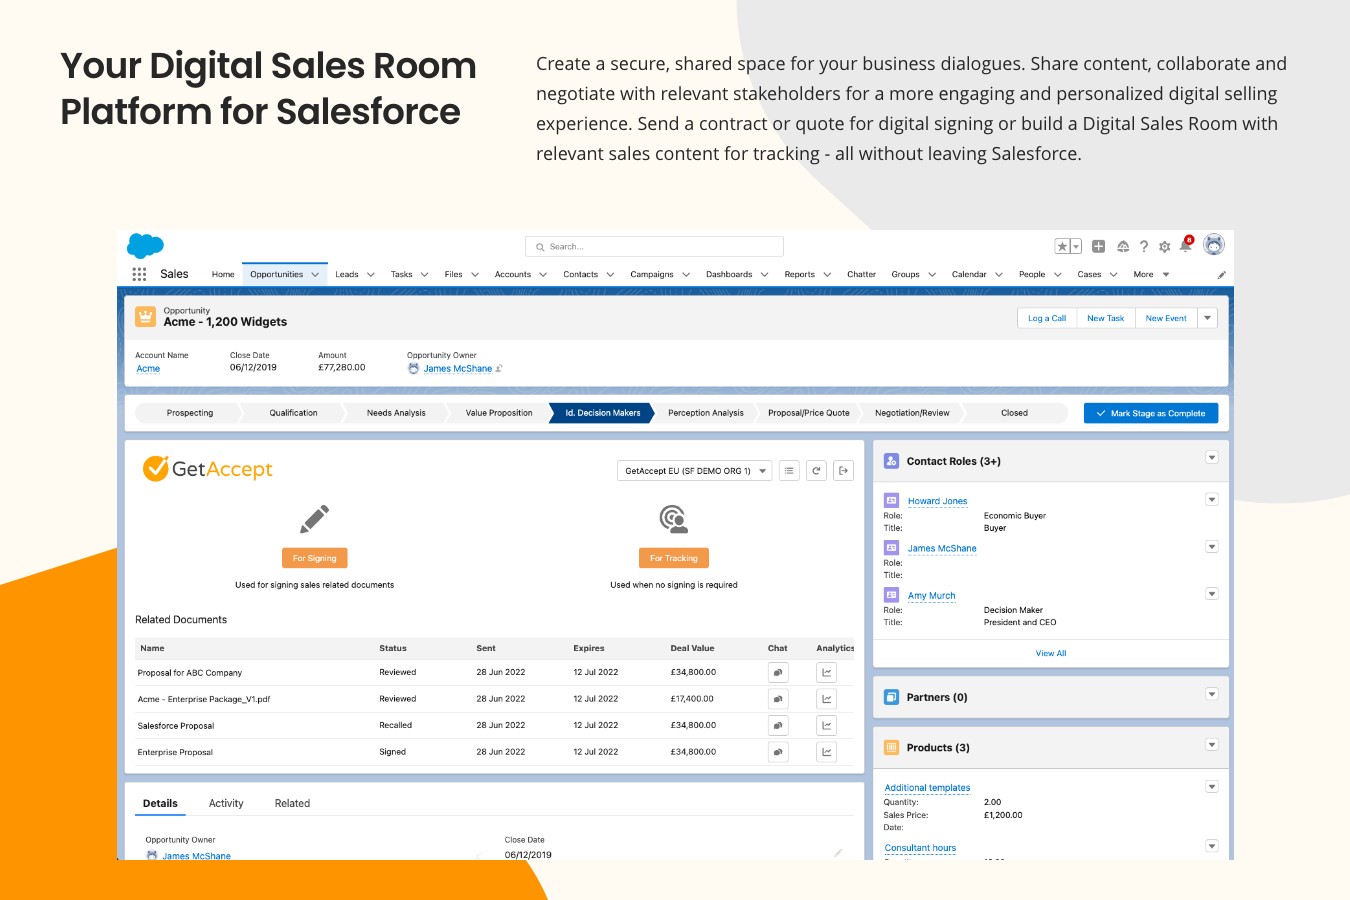This screenshot has width=1350, height=900.
Task: Open the Reports navigation tab
Action: pos(799,274)
